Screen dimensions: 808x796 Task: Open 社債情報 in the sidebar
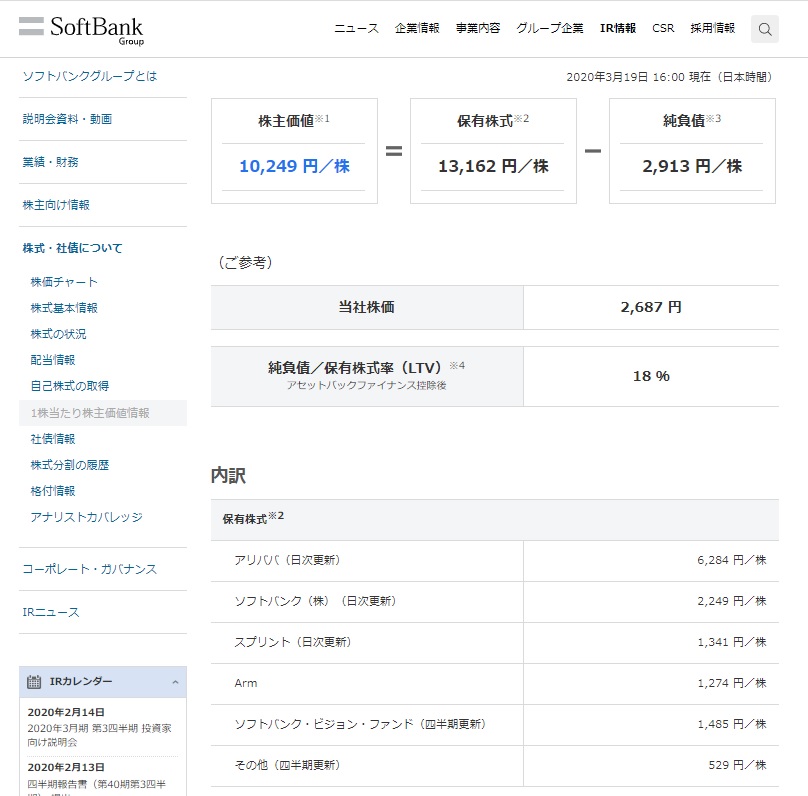coord(53,439)
